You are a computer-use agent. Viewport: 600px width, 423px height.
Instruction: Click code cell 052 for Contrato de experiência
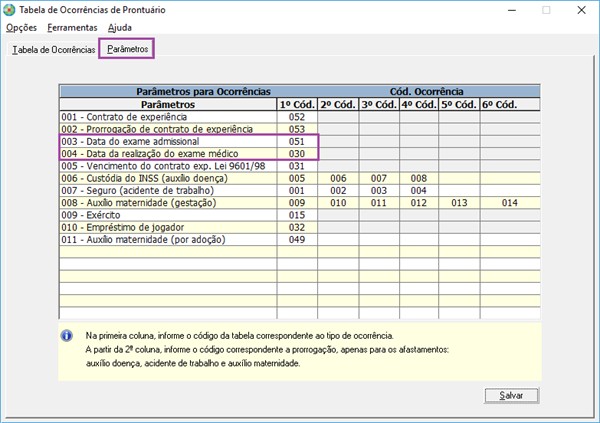[297, 117]
